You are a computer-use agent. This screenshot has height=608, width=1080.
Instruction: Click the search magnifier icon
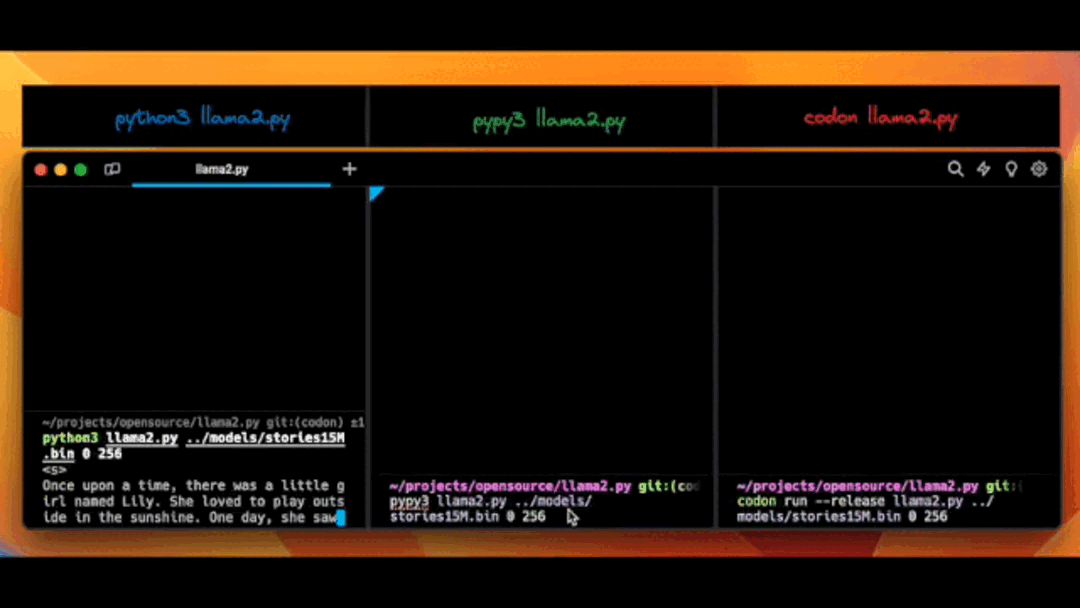955,169
